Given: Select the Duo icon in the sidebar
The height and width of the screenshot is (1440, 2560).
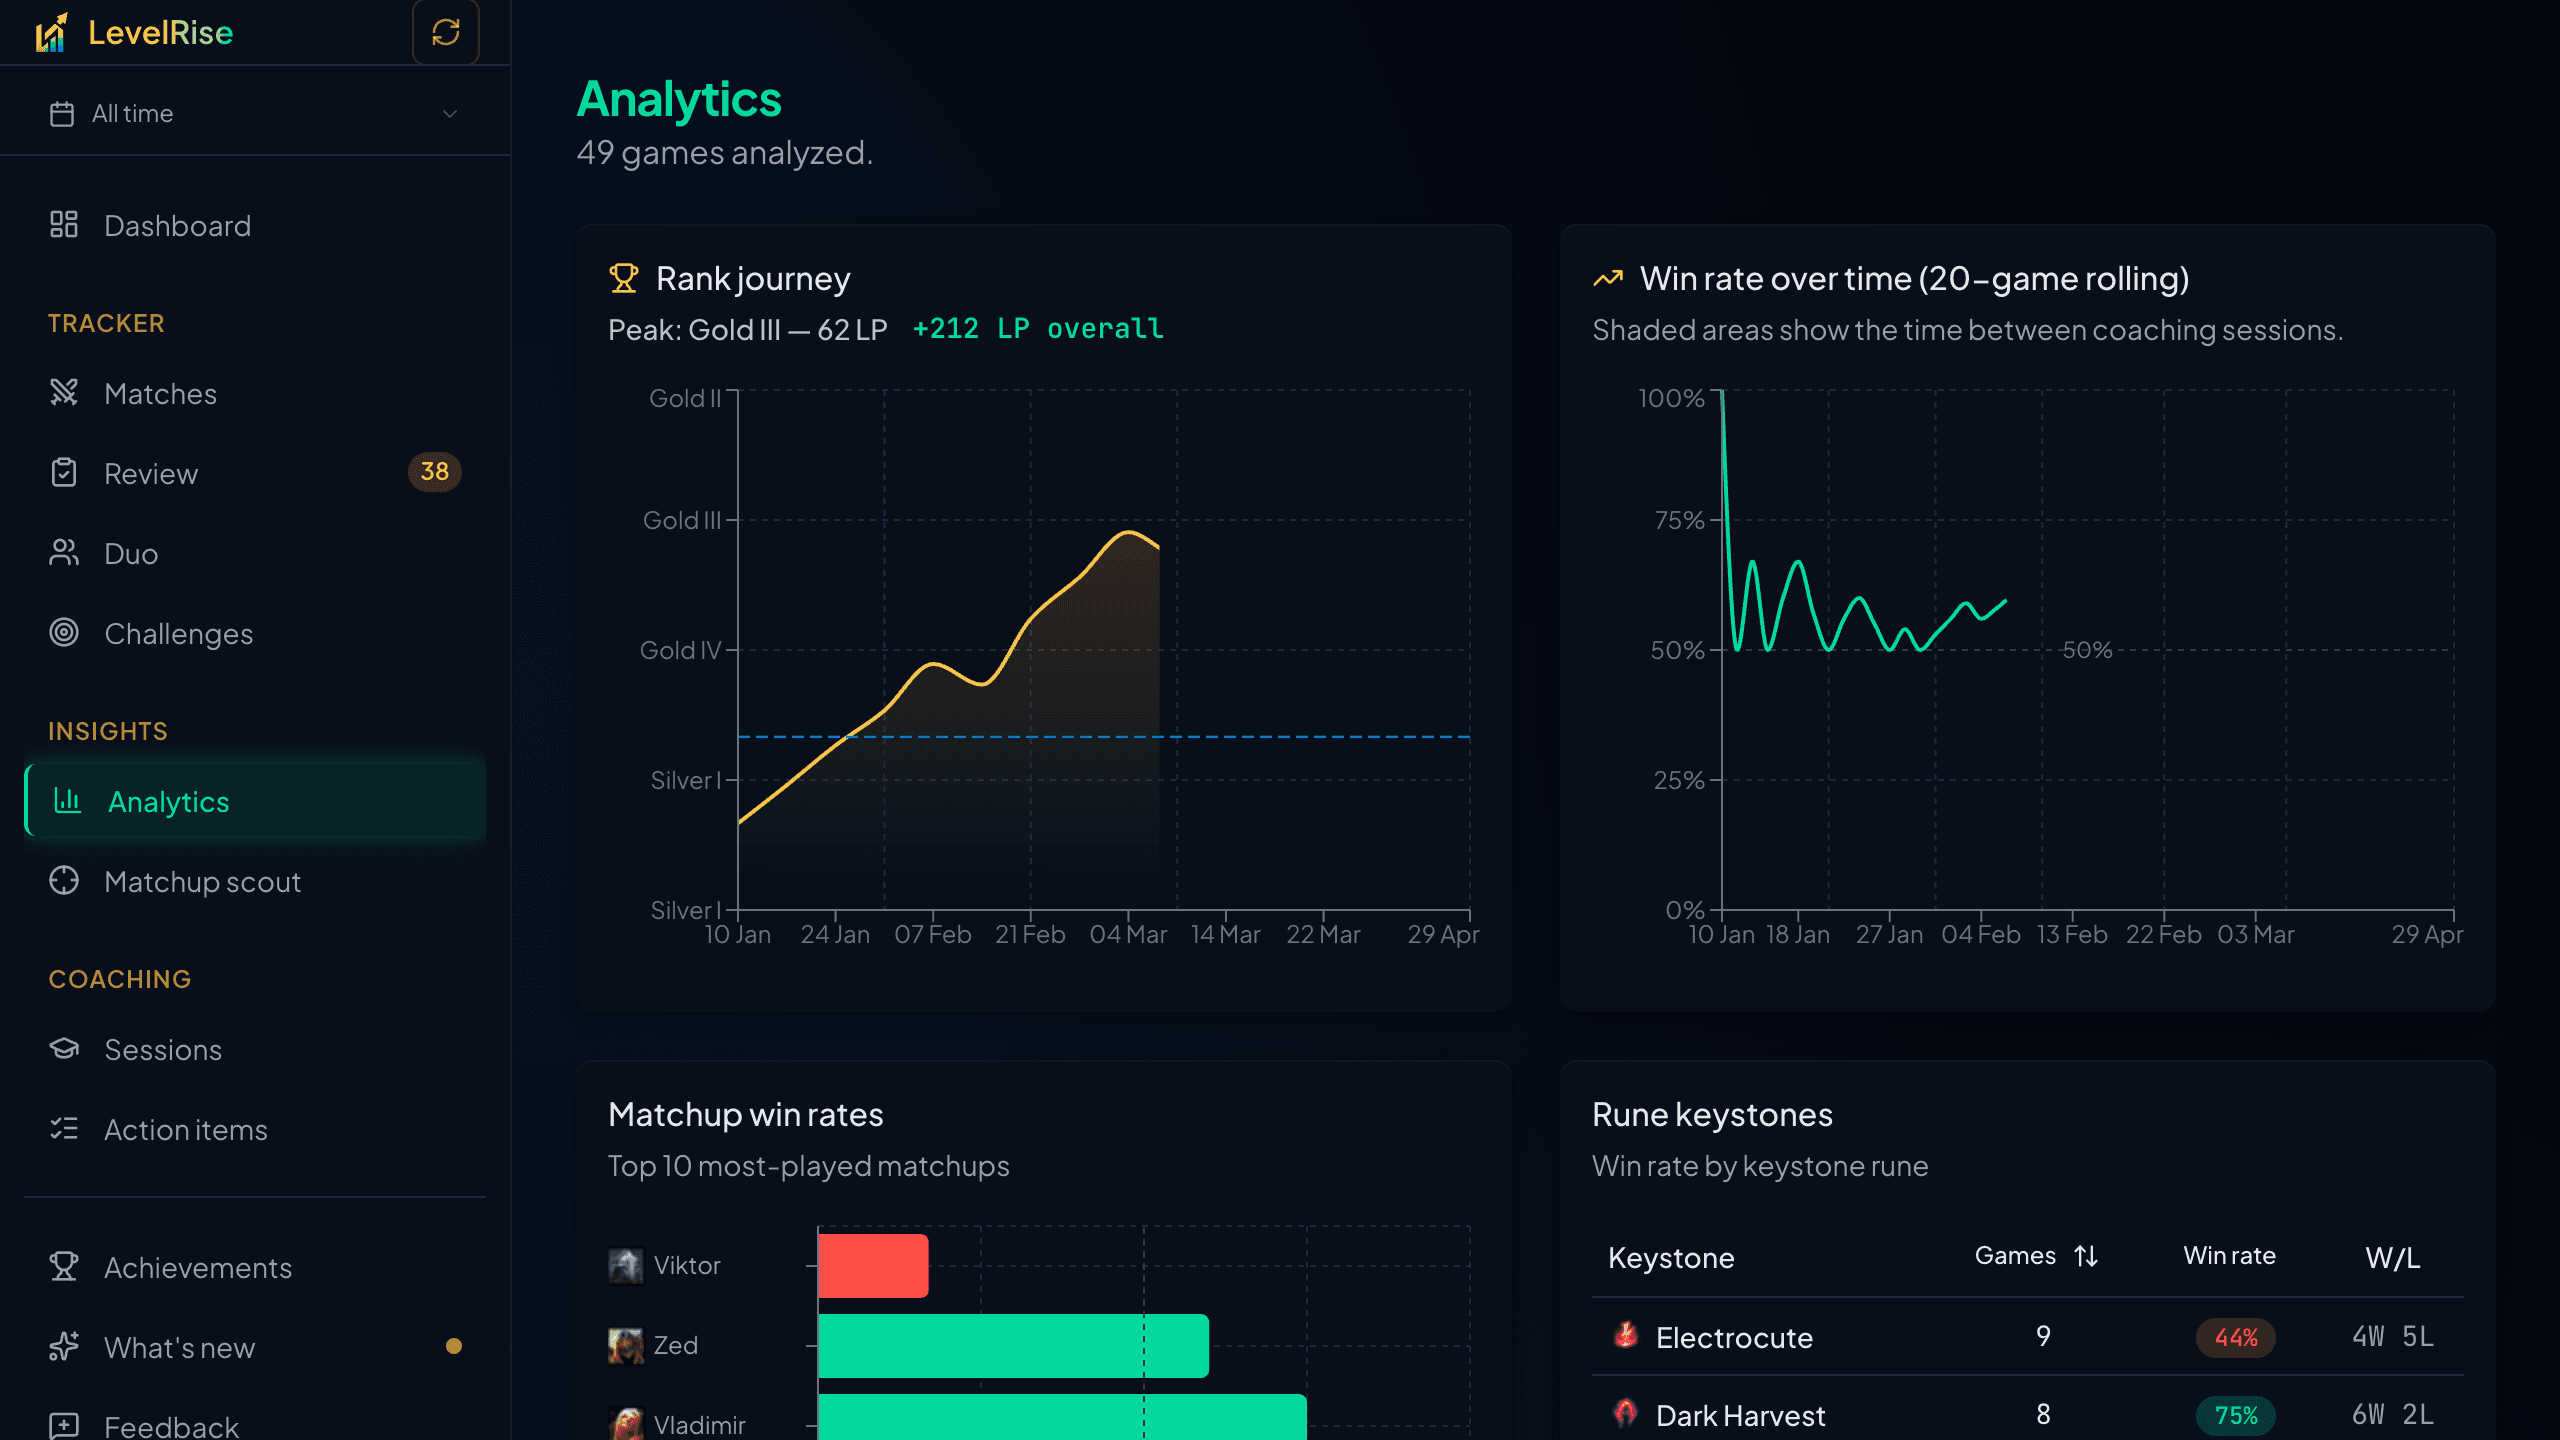Looking at the screenshot, I should [64, 553].
